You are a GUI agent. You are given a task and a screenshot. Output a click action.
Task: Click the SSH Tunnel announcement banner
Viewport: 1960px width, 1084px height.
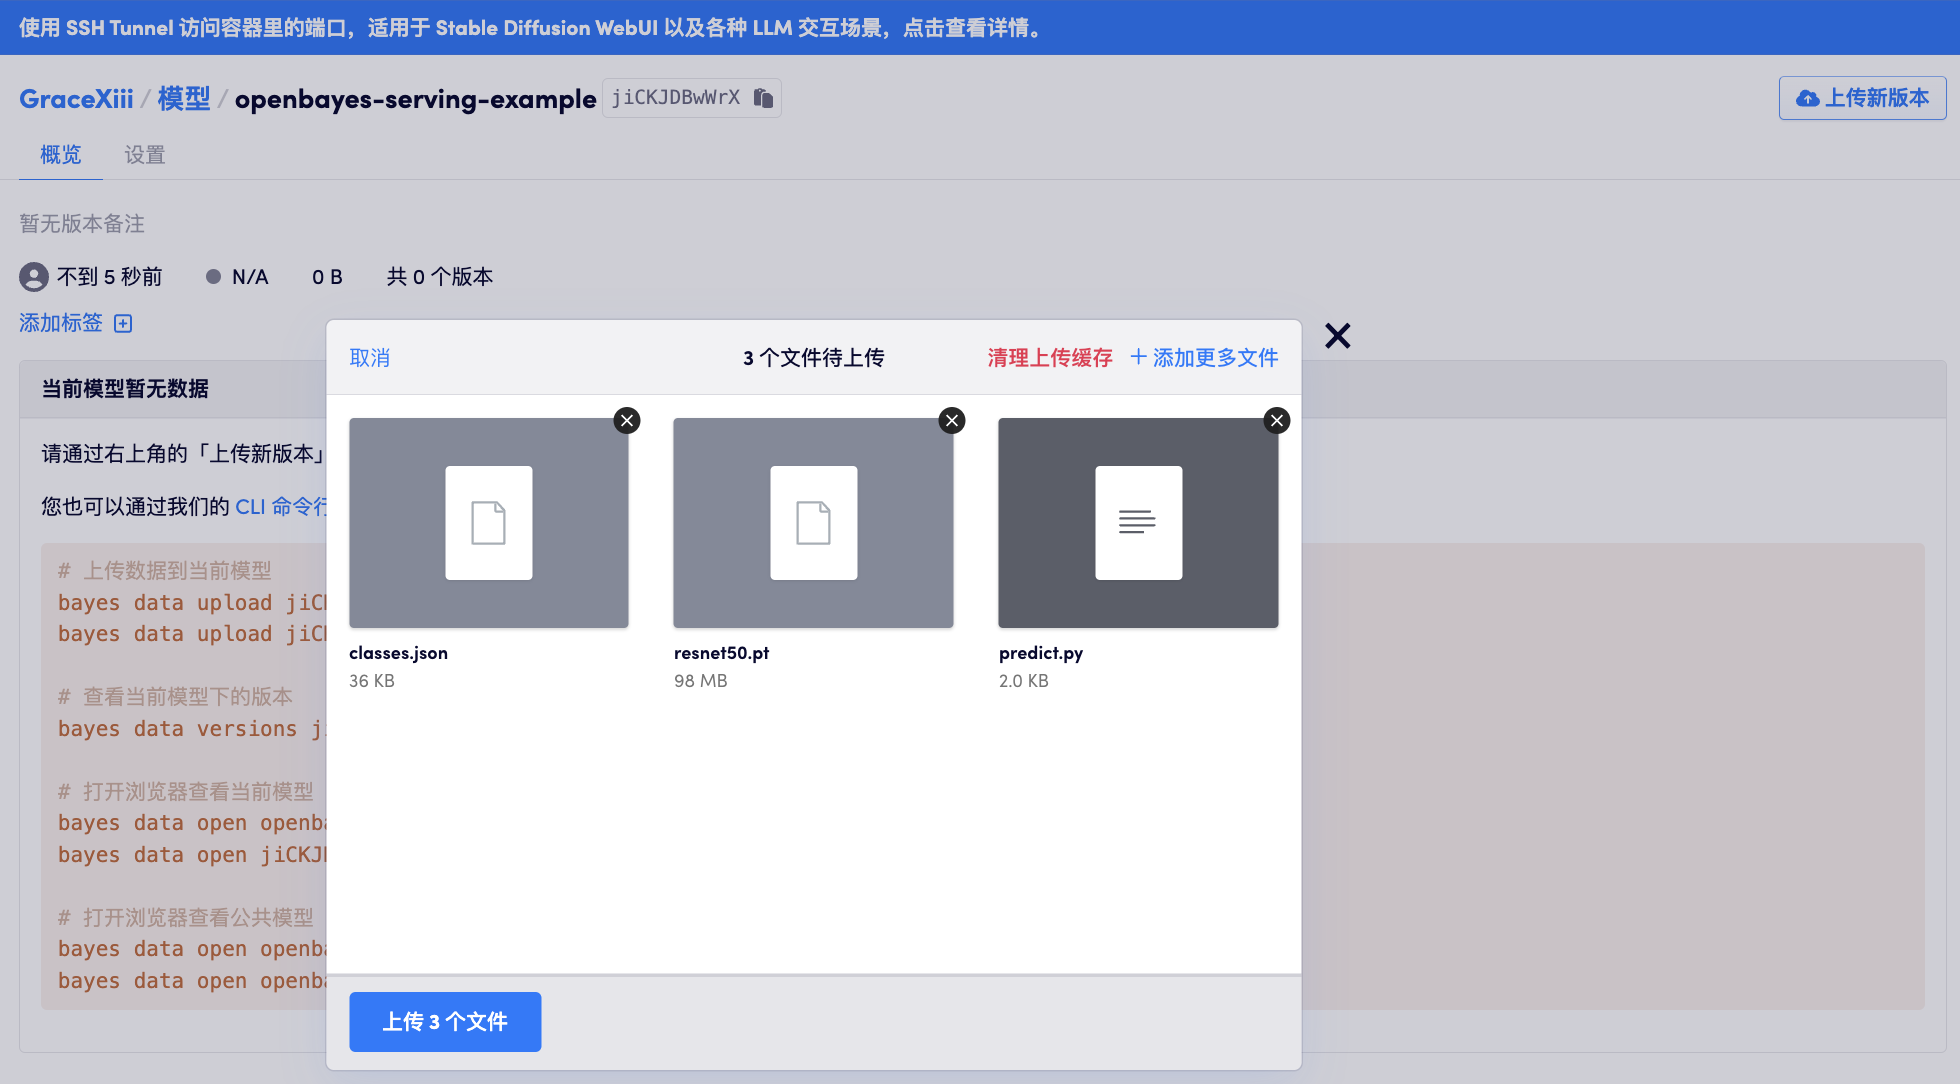[530, 27]
